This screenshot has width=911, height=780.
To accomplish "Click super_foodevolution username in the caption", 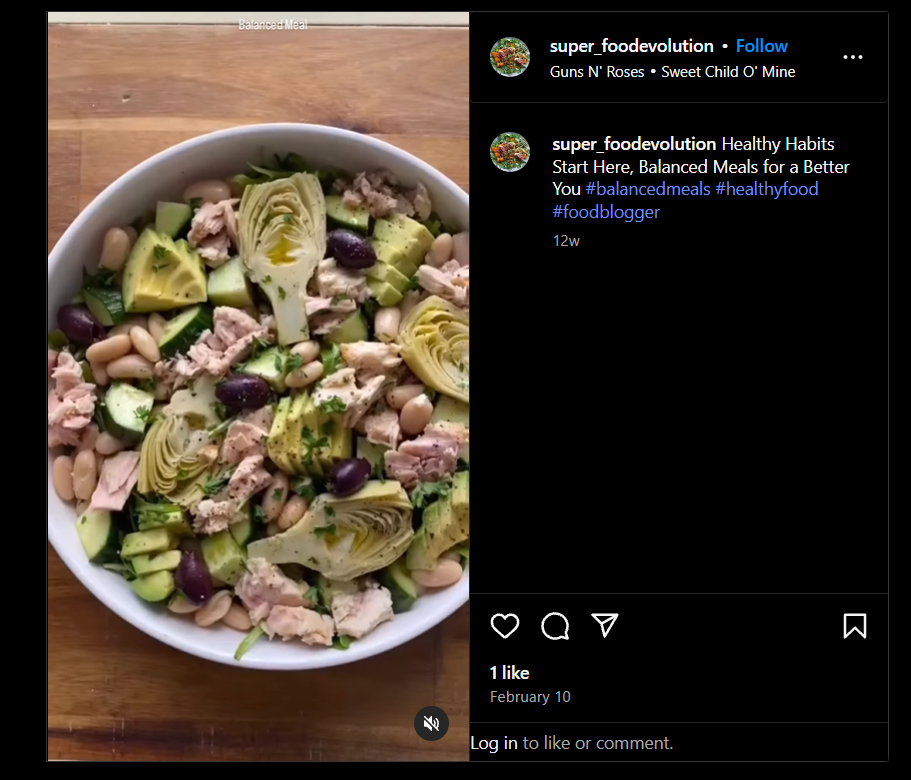I will [634, 144].
